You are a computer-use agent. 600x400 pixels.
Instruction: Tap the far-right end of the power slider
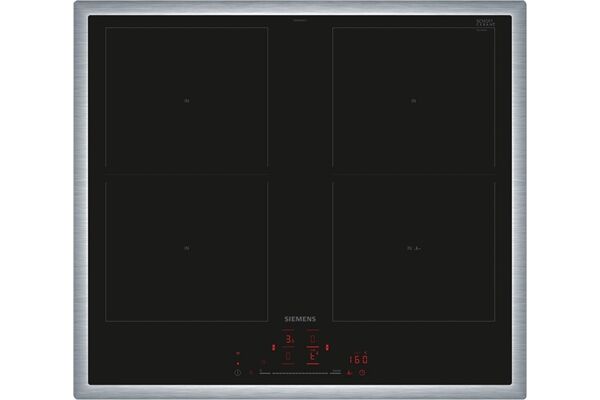click(x=339, y=372)
